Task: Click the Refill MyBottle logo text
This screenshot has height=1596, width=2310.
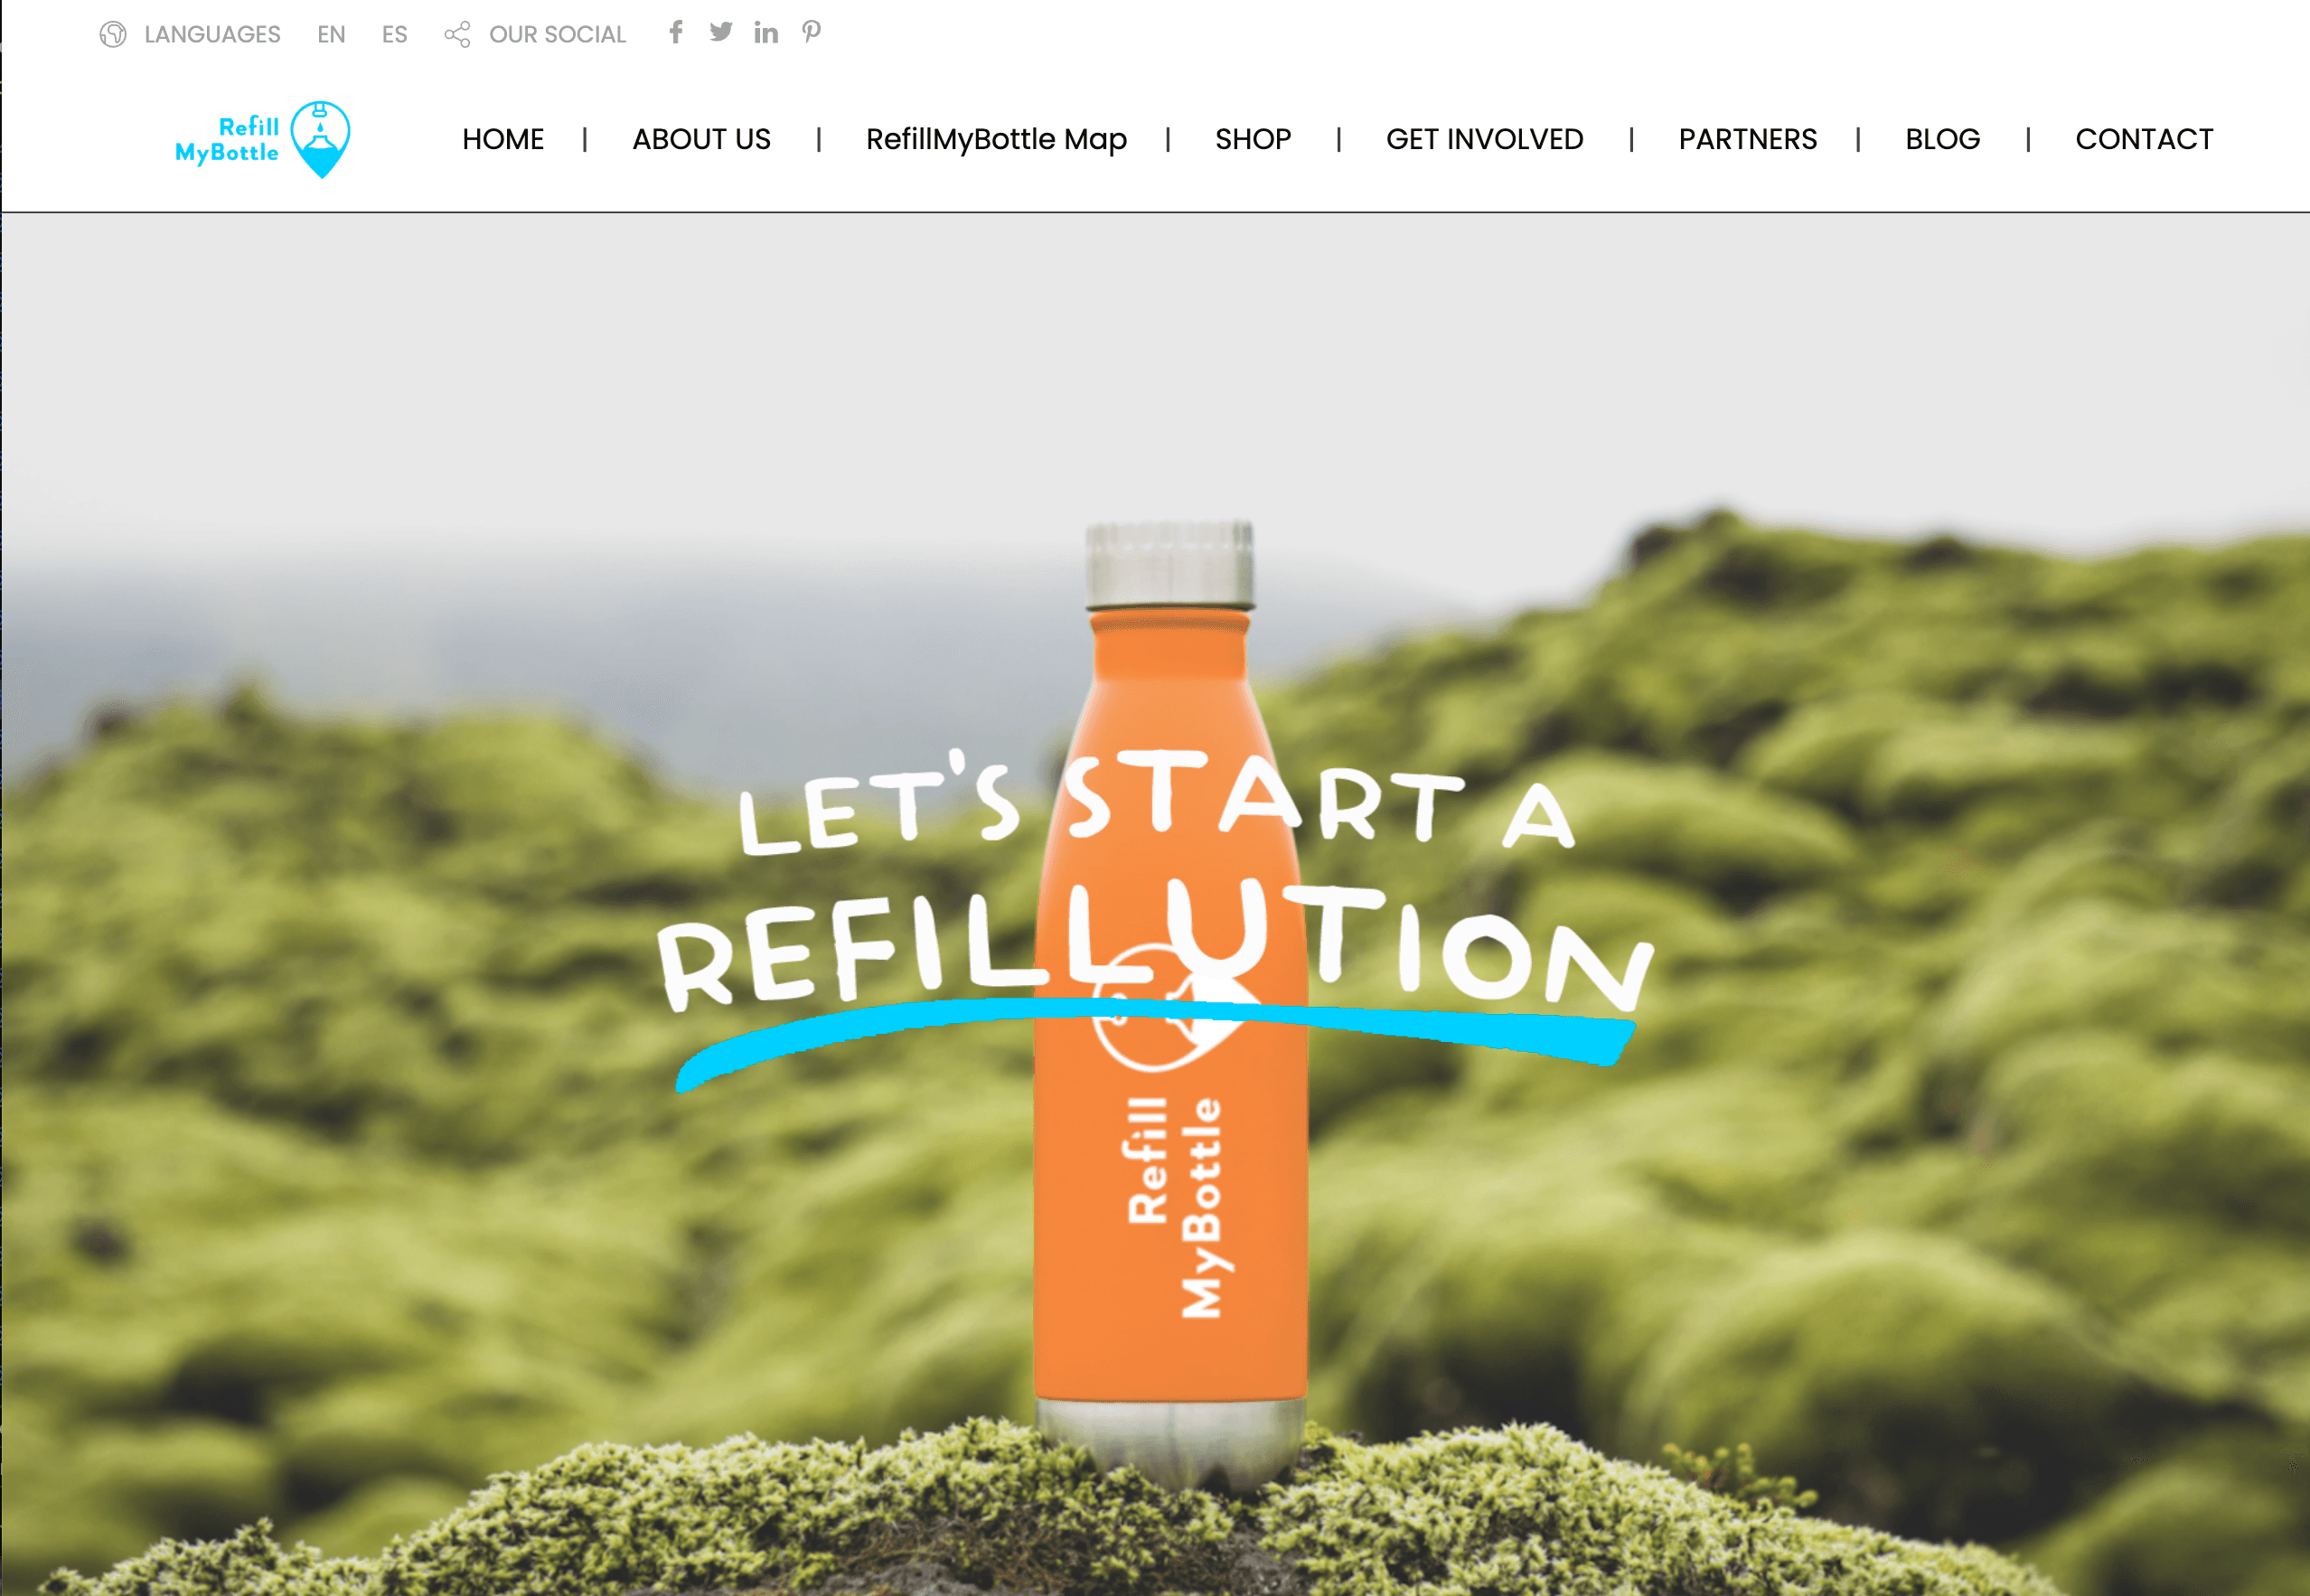Action: pyautogui.click(x=227, y=140)
